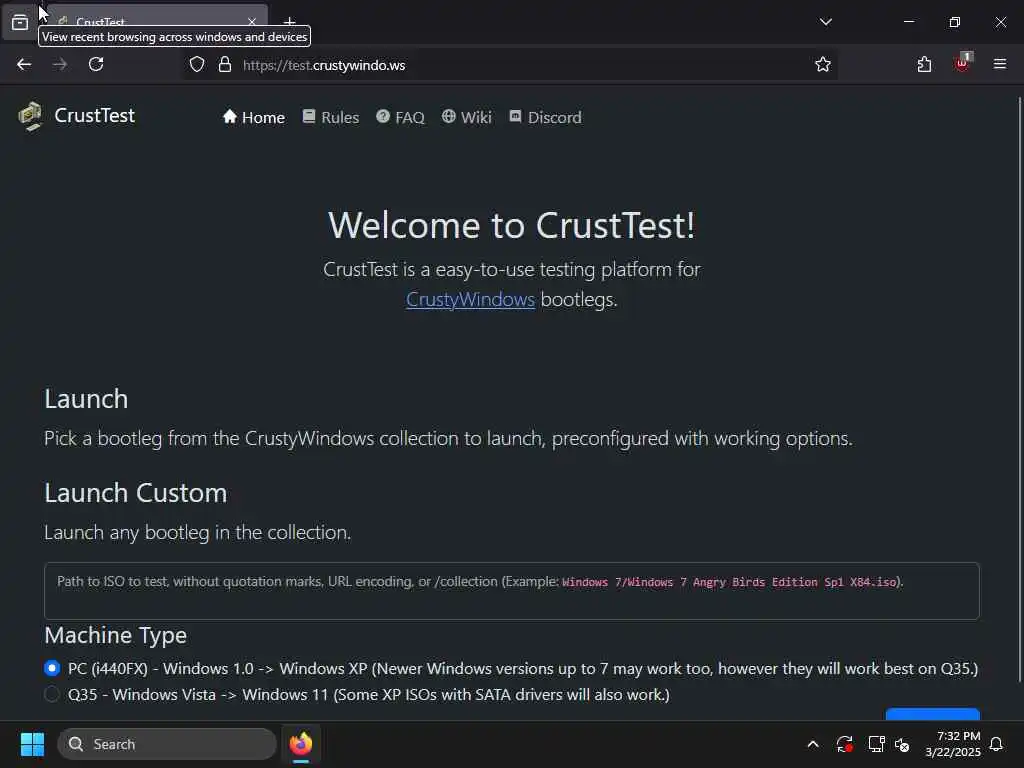Open the Extensions puzzle icon

[x=924, y=65]
